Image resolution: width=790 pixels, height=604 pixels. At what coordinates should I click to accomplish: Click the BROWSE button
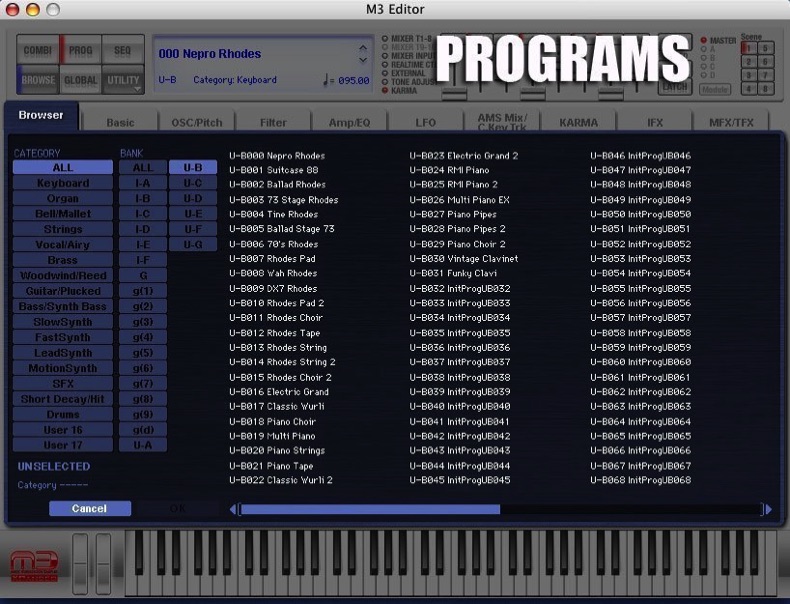38,80
